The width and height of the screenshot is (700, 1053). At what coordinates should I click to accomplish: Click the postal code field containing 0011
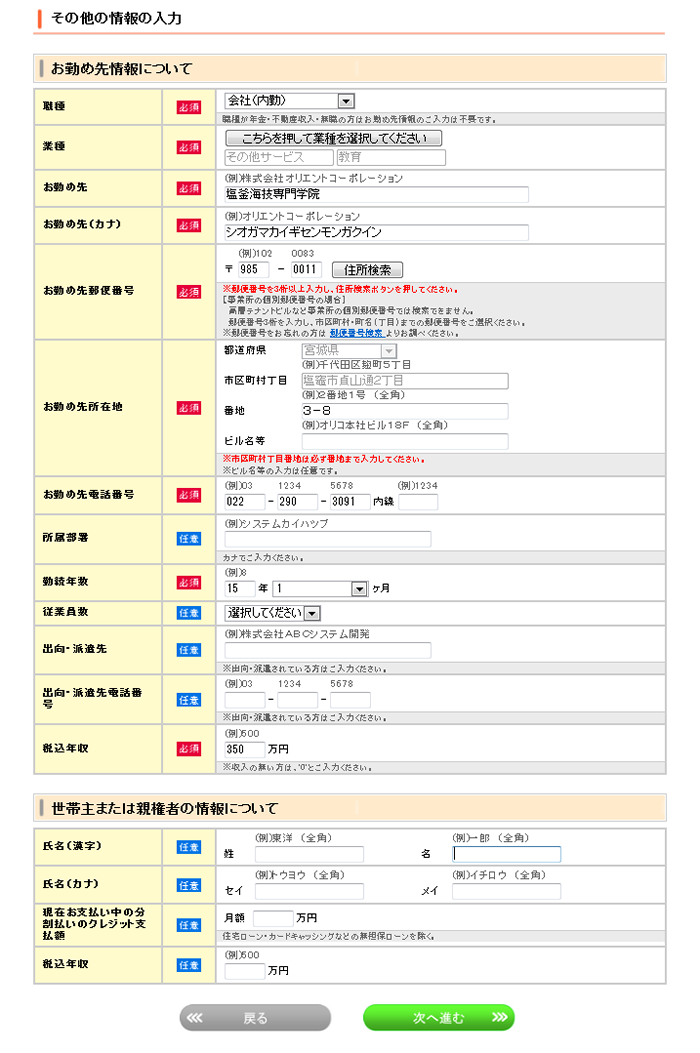pos(306,269)
